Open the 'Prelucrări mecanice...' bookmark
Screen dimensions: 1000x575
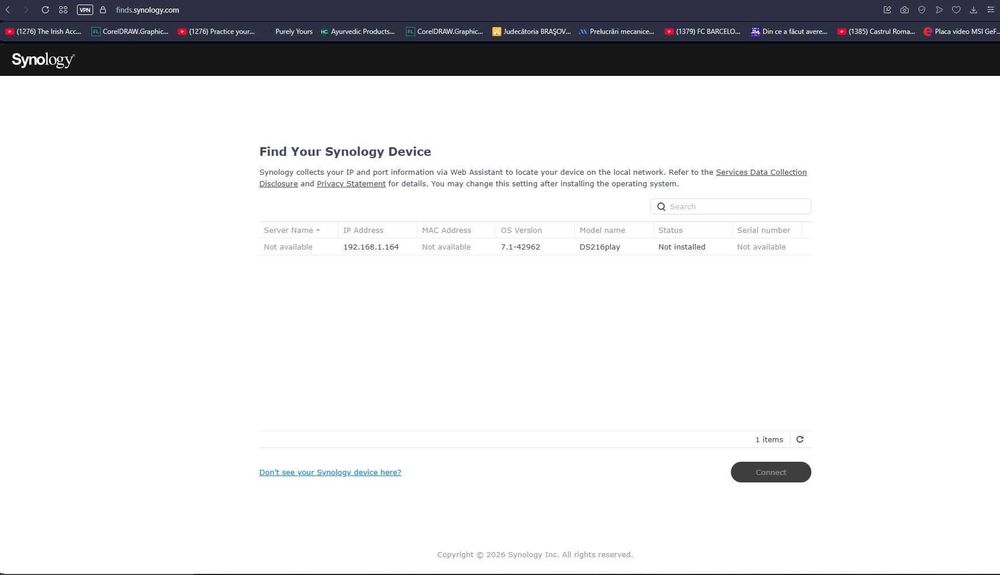point(616,31)
